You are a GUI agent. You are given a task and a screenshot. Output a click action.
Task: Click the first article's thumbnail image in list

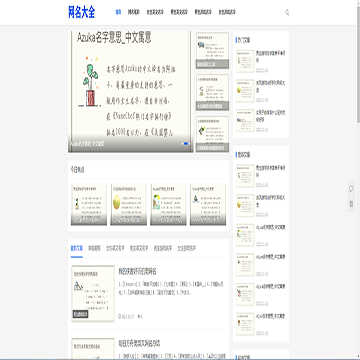click(x=93, y=293)
